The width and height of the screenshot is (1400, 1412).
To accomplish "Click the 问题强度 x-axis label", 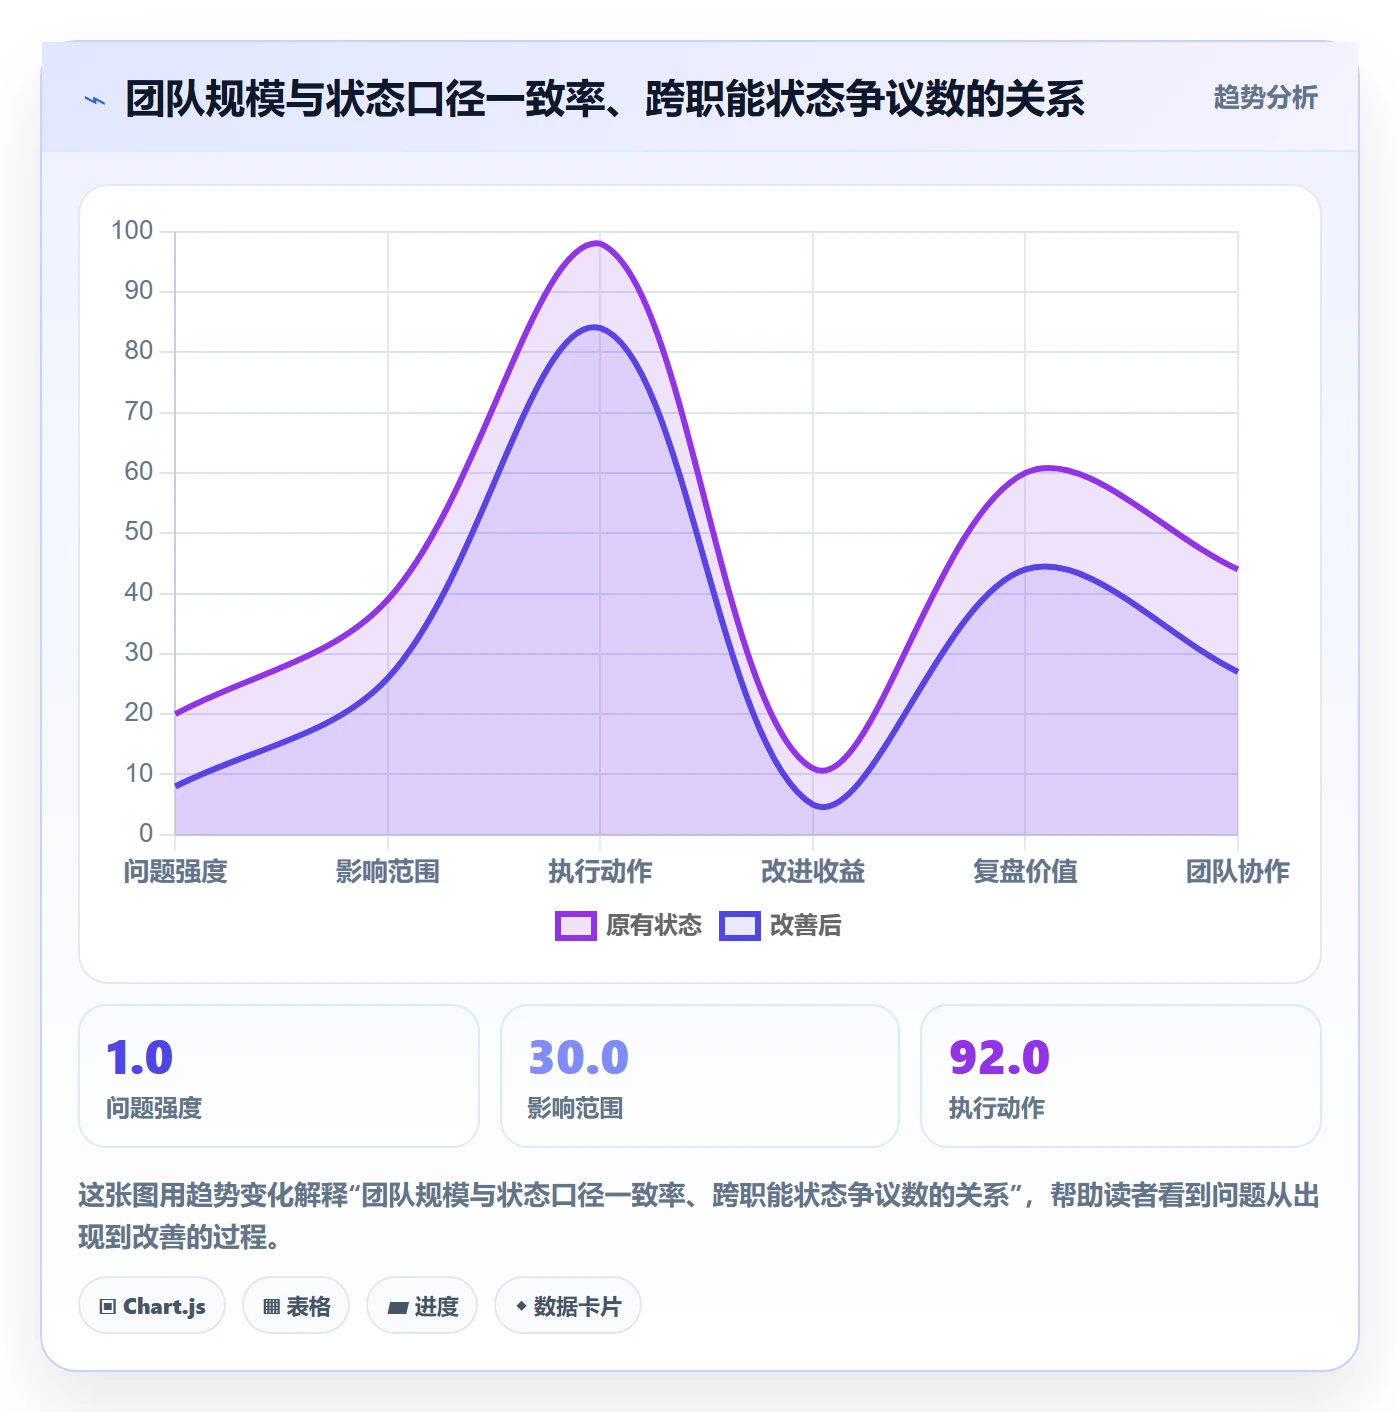I will point(176,872).
